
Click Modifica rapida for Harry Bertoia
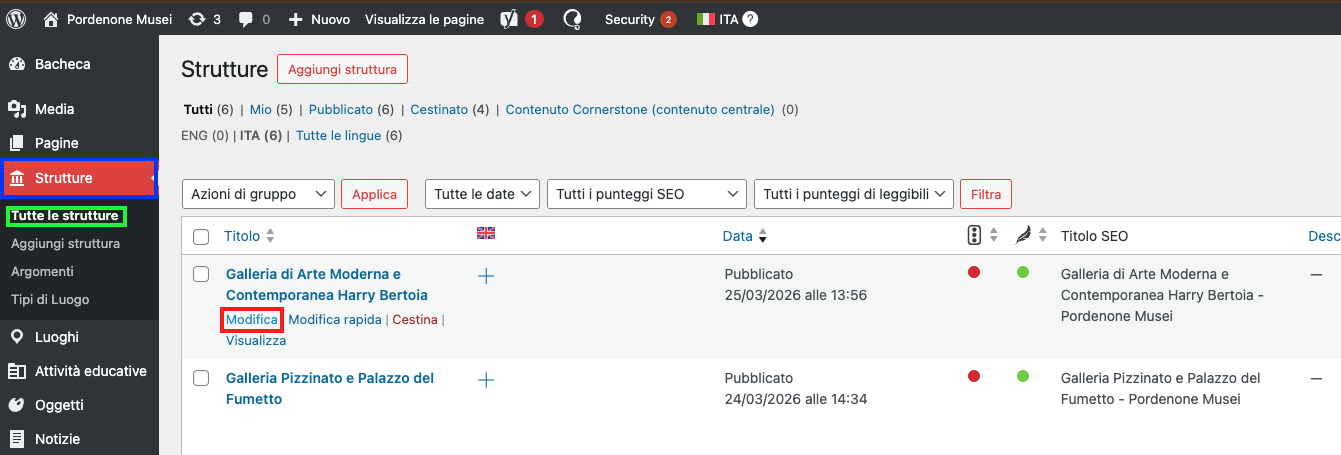pos(335,319)
